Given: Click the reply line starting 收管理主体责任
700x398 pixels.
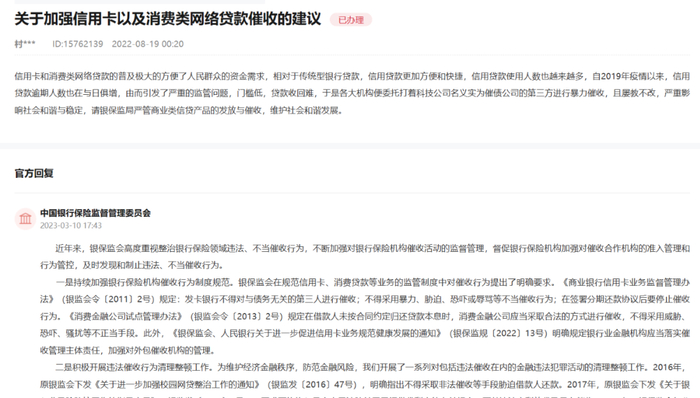Looking at the screenshot, I should [128, 350].
